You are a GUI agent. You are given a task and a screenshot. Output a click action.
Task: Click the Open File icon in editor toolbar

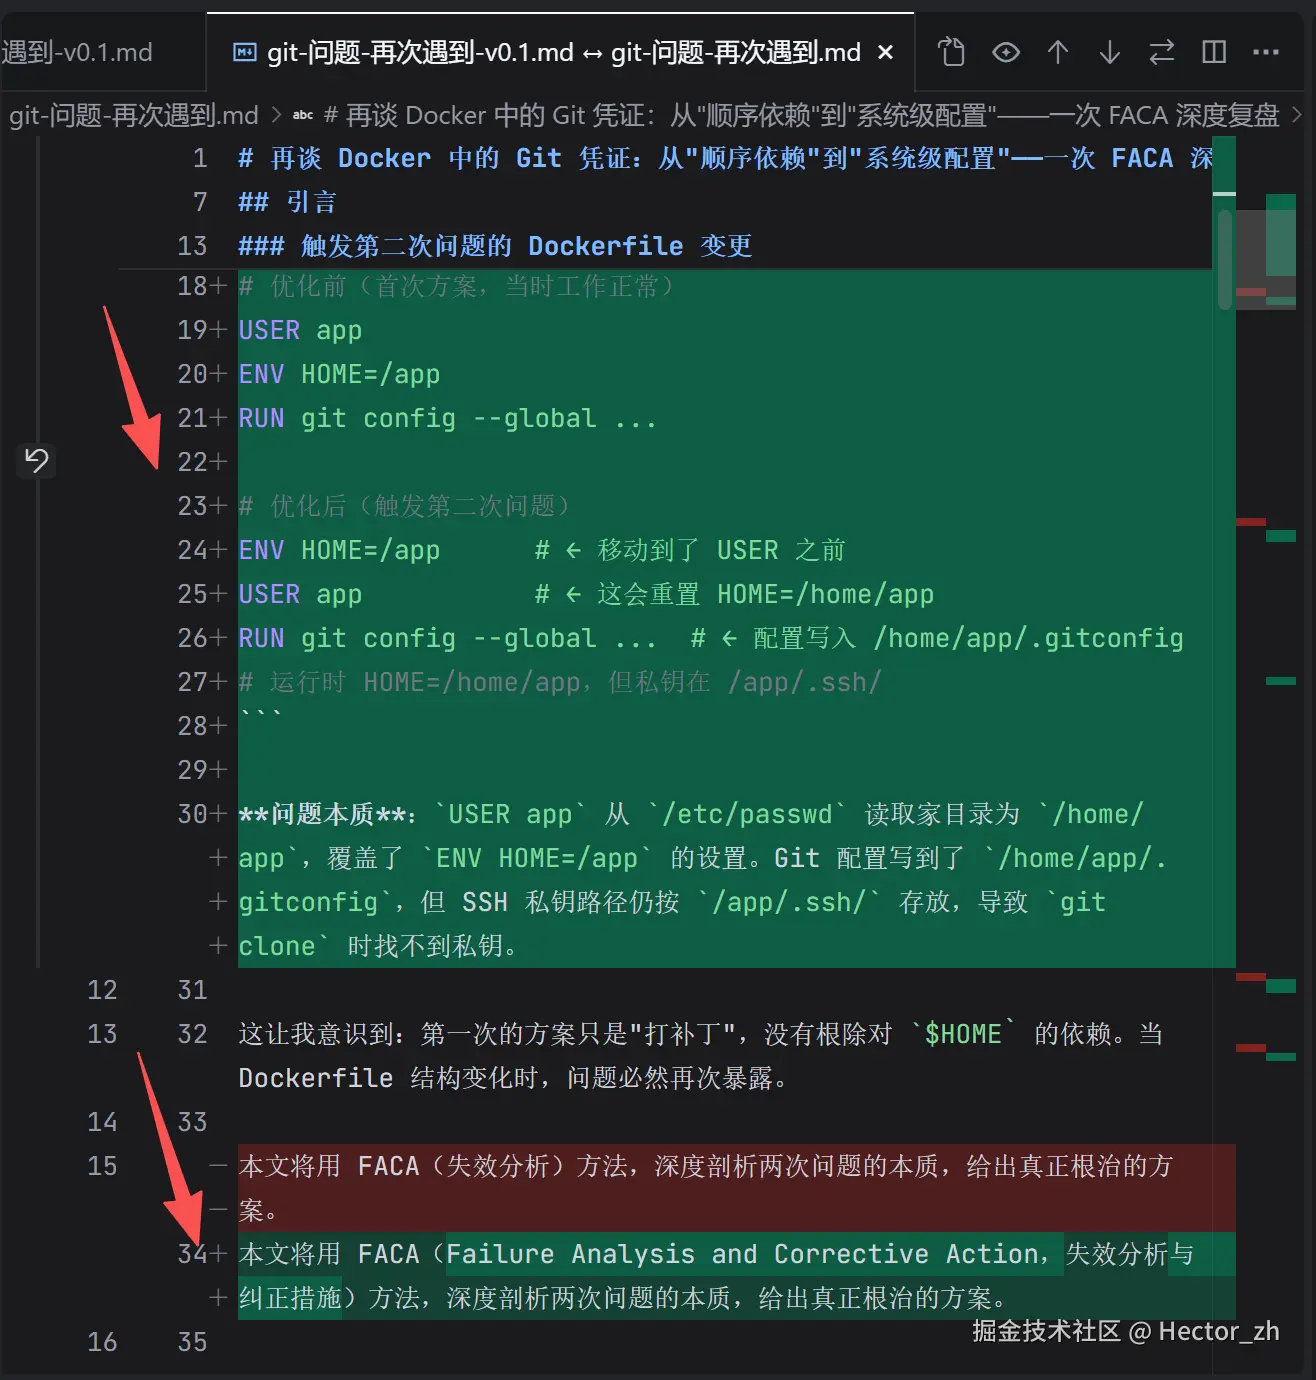click(x=952, y=52)
